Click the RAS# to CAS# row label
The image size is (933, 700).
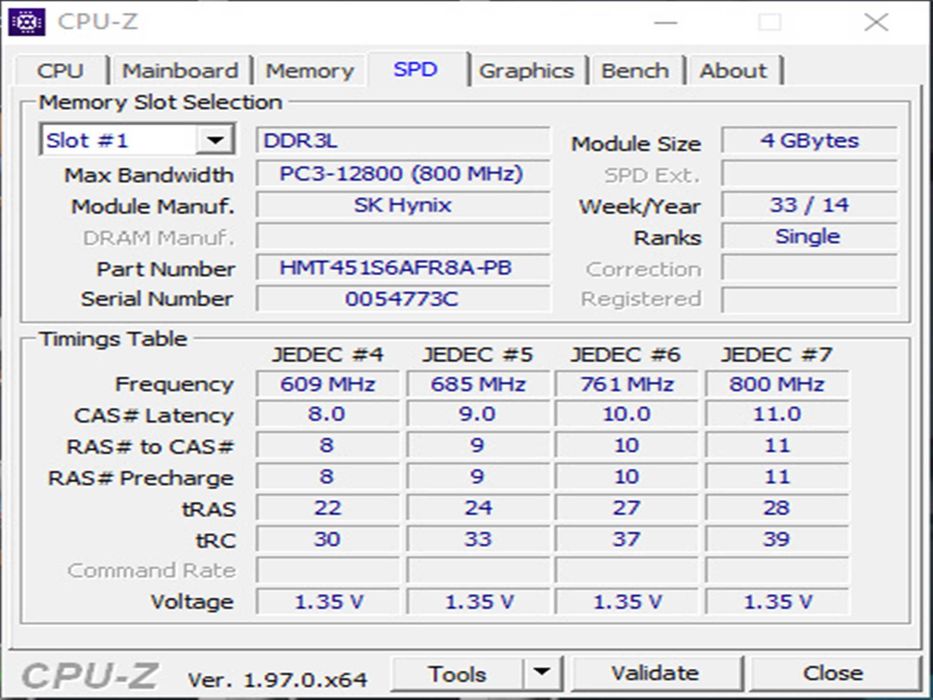[150, 446]
